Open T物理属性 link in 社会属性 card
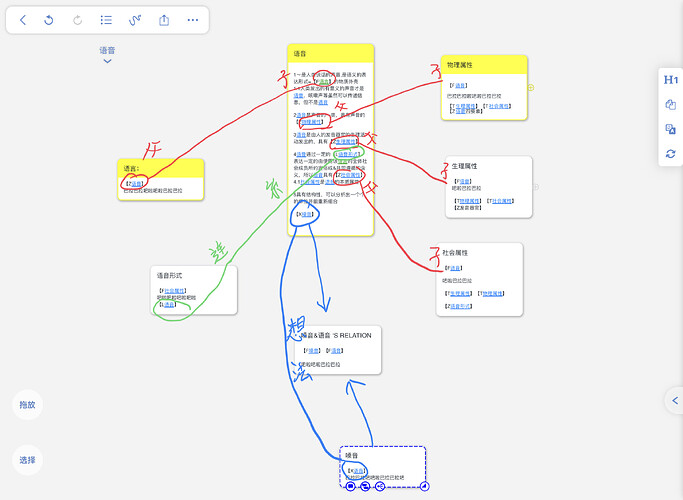Screen dimensions: 683x500 (x=492, y=294)
